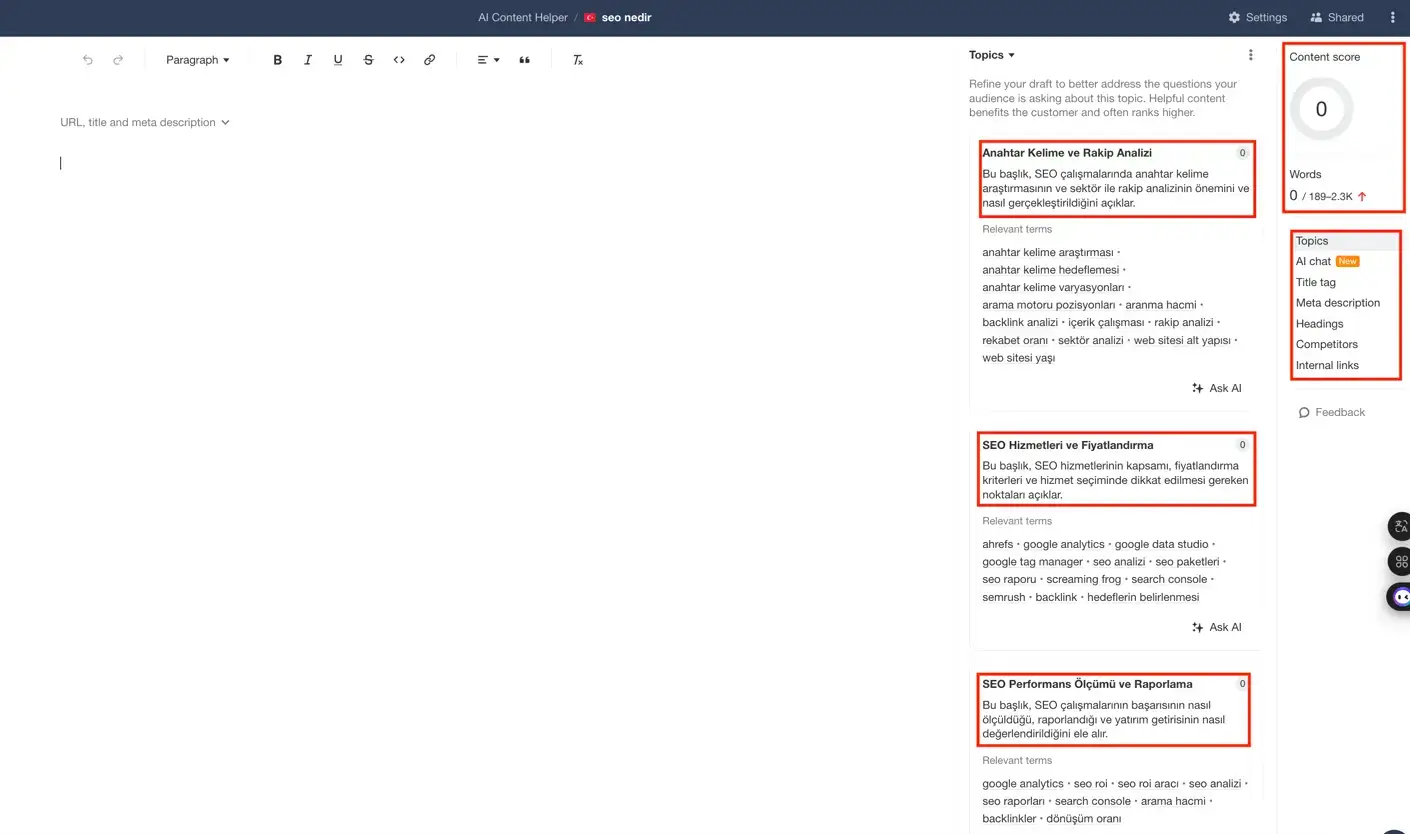This screenshot has width=1410, height=834.
Task: Apply italic formatting
Action: coord(307,60)
